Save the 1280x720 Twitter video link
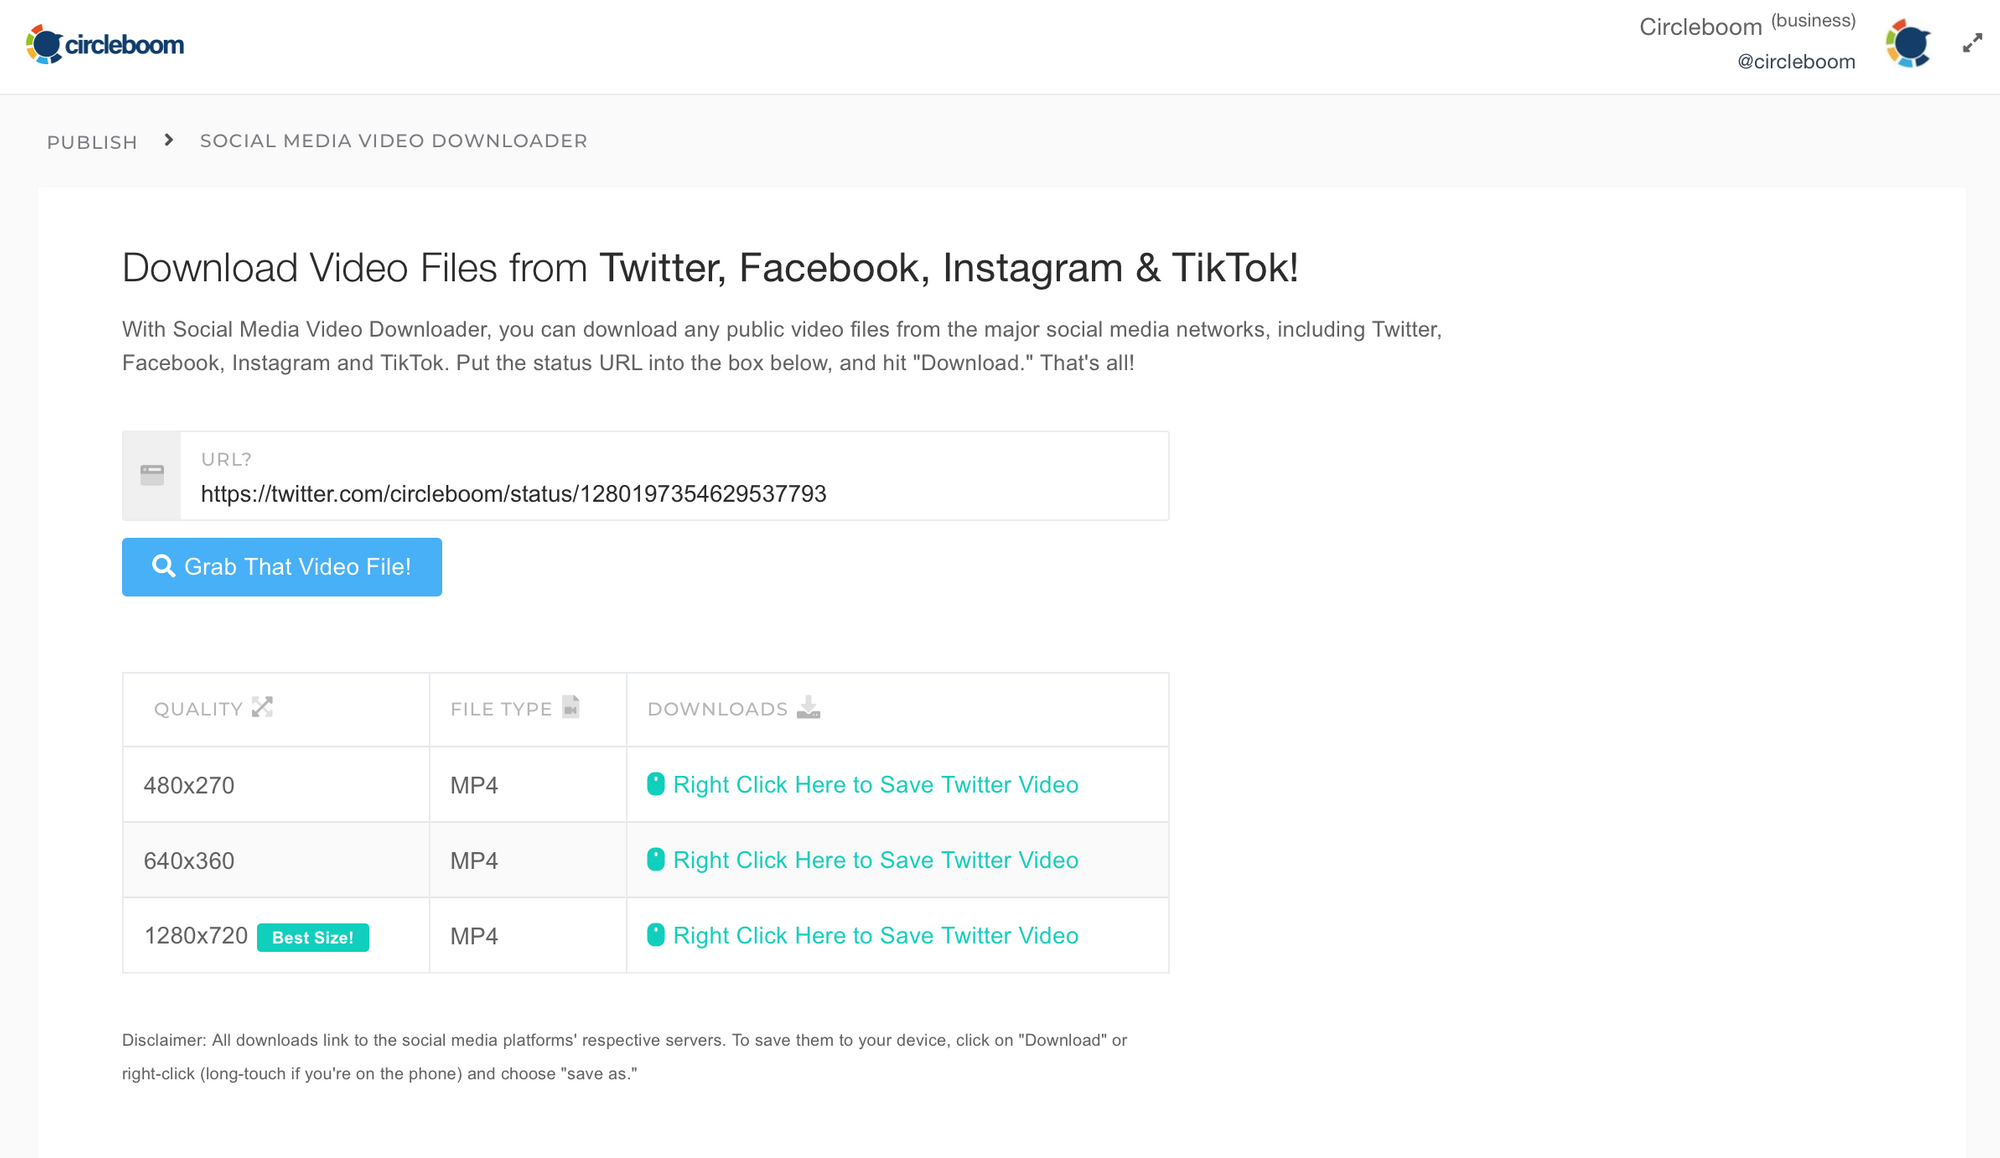Image resolution: width=2000 pixels, height=1158 pixels. tap(874, 935)
